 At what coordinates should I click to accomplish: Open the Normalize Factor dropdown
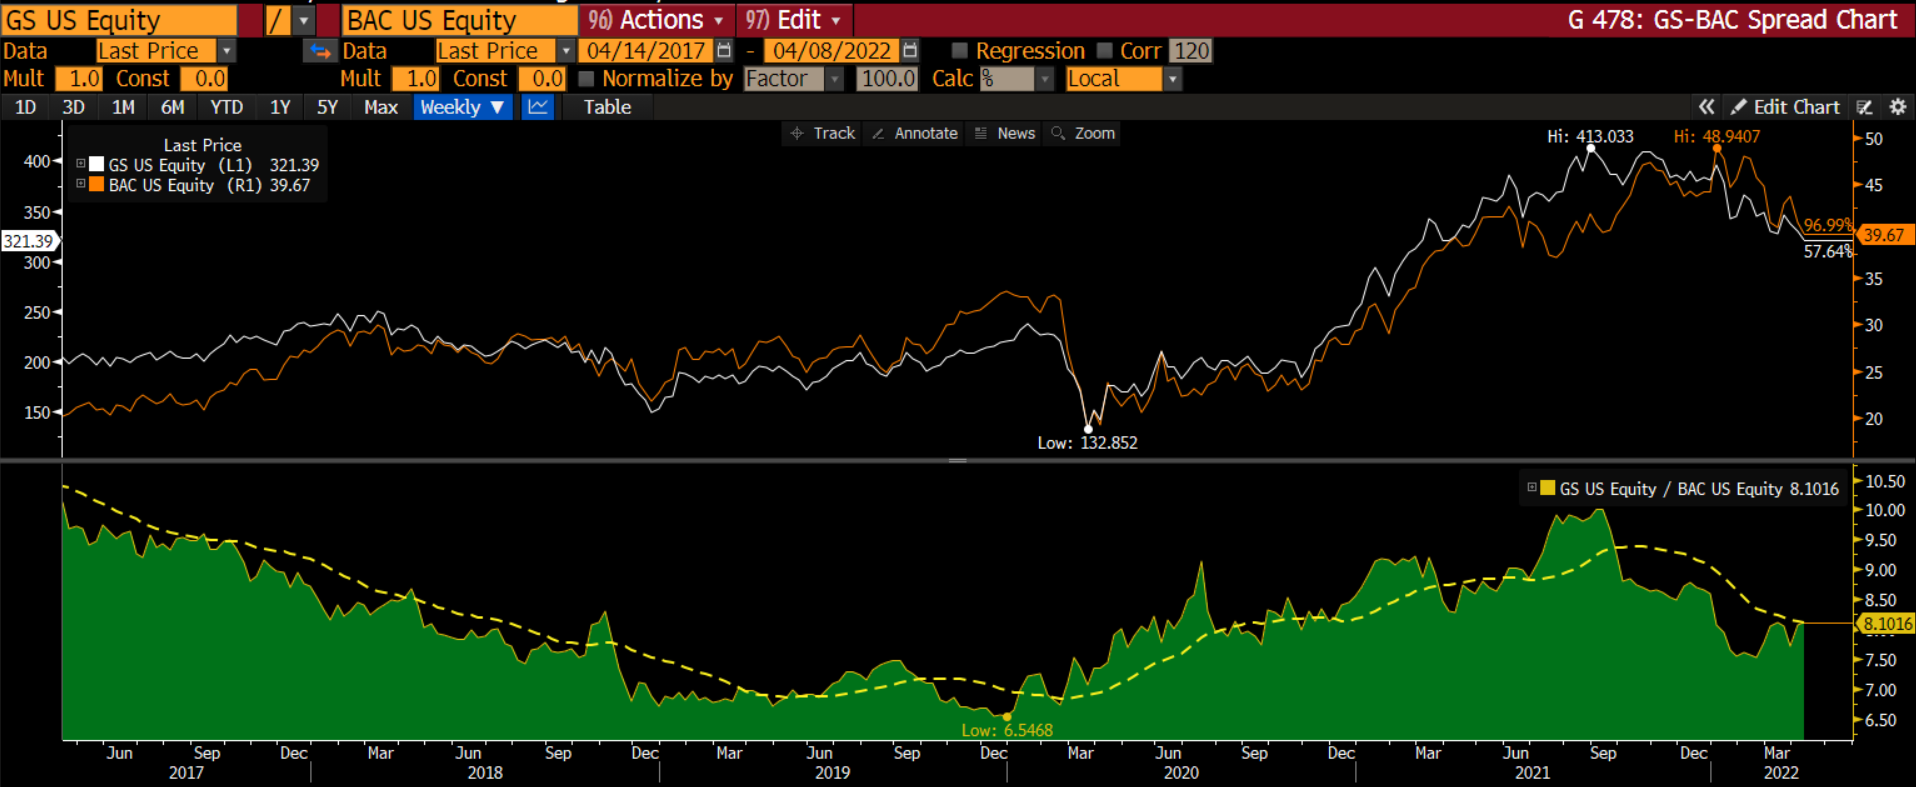coord(835,79)
